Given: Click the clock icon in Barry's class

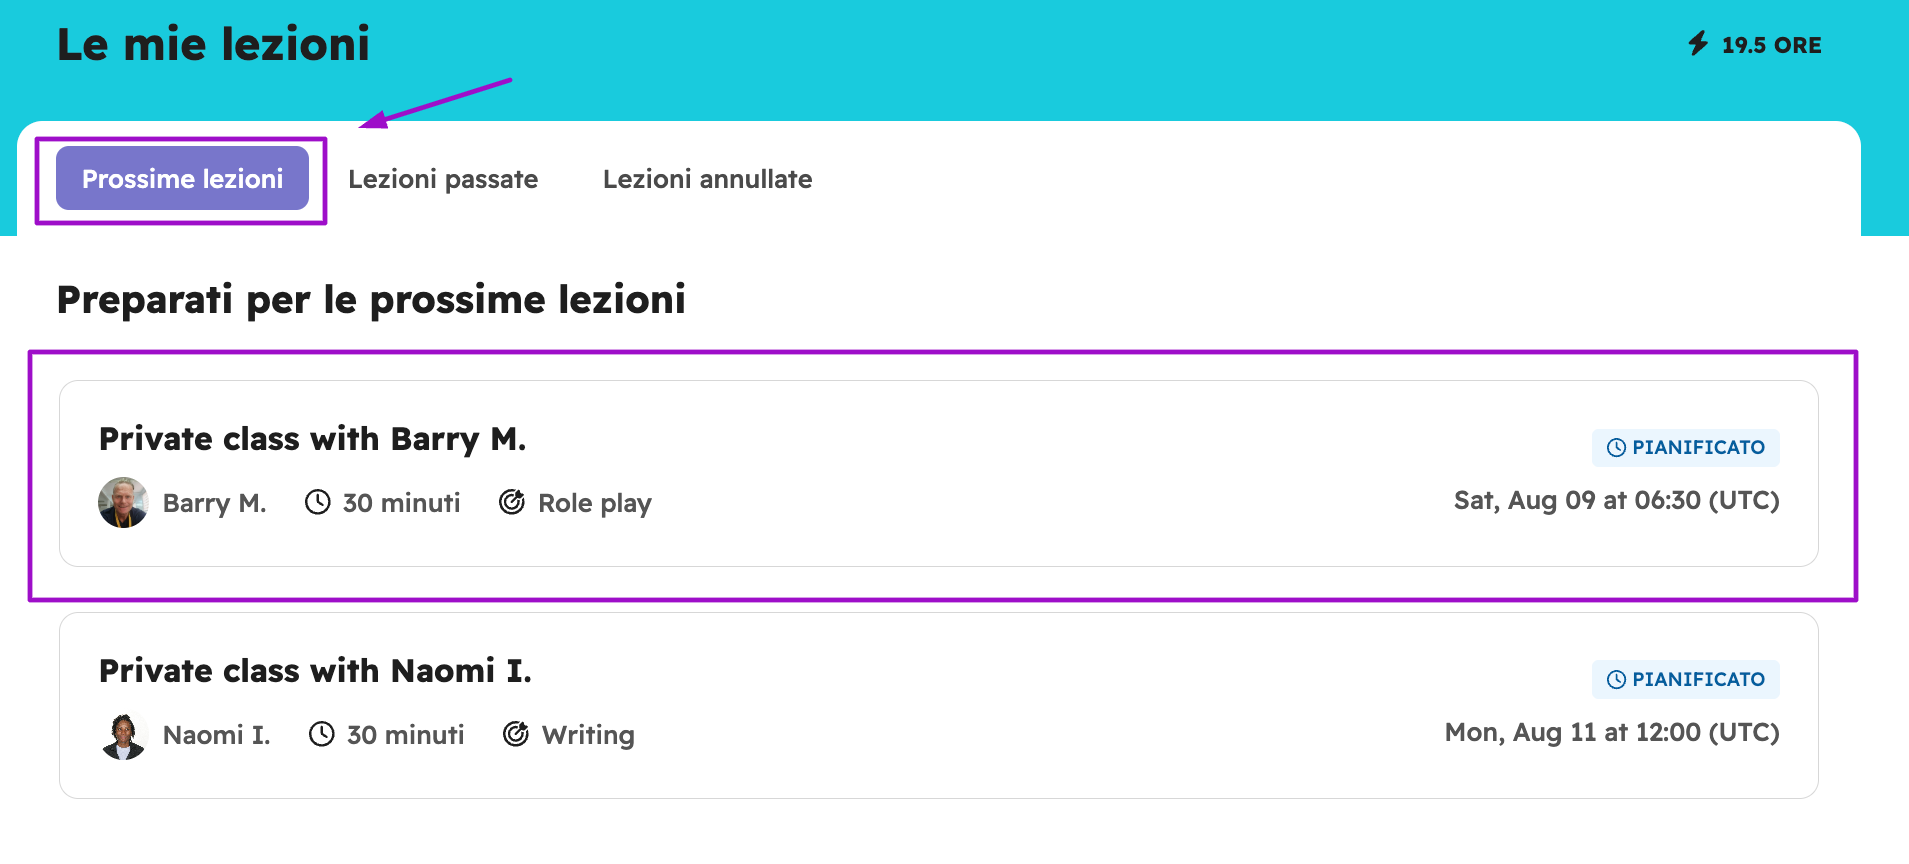Looking at the screenshot, I should click(x=318, y=502).
